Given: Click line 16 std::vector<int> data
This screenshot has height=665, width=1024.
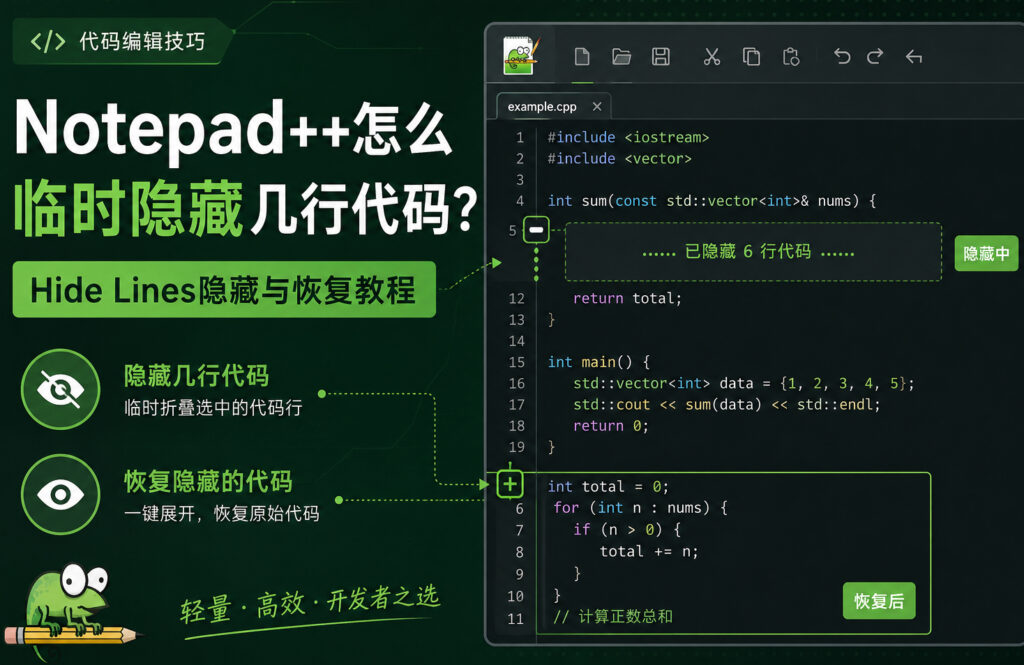Looking at the screenshot, I should click(744, 383).
